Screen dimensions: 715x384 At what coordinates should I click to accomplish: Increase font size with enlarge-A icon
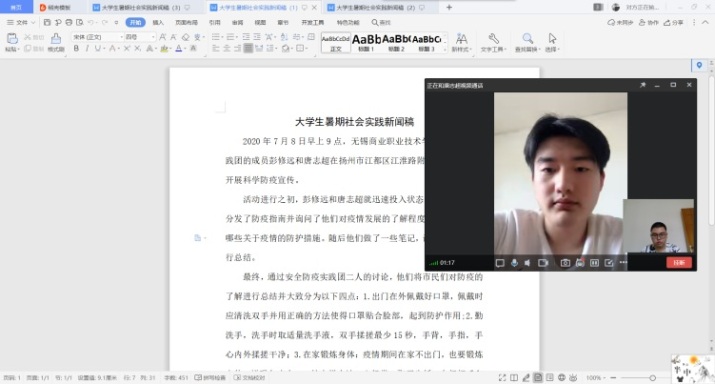[x=163, y=37]
